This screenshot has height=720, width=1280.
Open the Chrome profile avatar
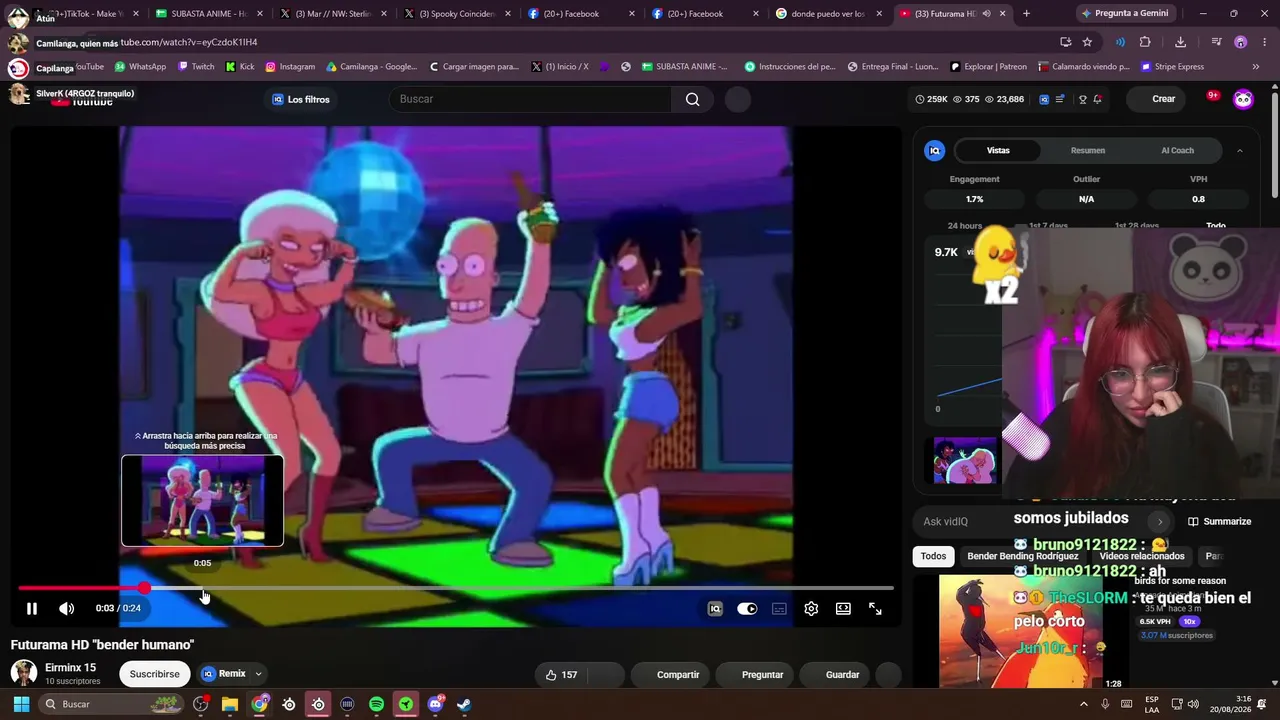[1241, 42]
